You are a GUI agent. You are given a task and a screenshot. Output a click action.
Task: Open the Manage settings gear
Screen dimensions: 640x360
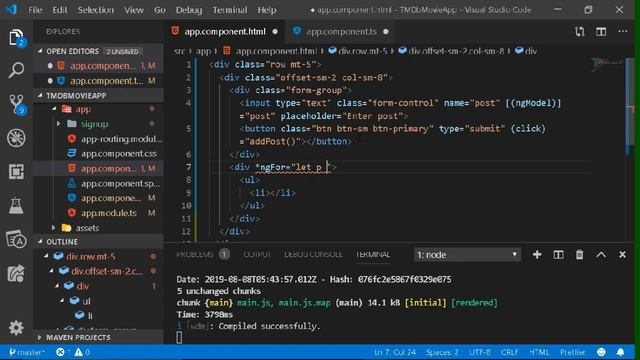[16, 328]
